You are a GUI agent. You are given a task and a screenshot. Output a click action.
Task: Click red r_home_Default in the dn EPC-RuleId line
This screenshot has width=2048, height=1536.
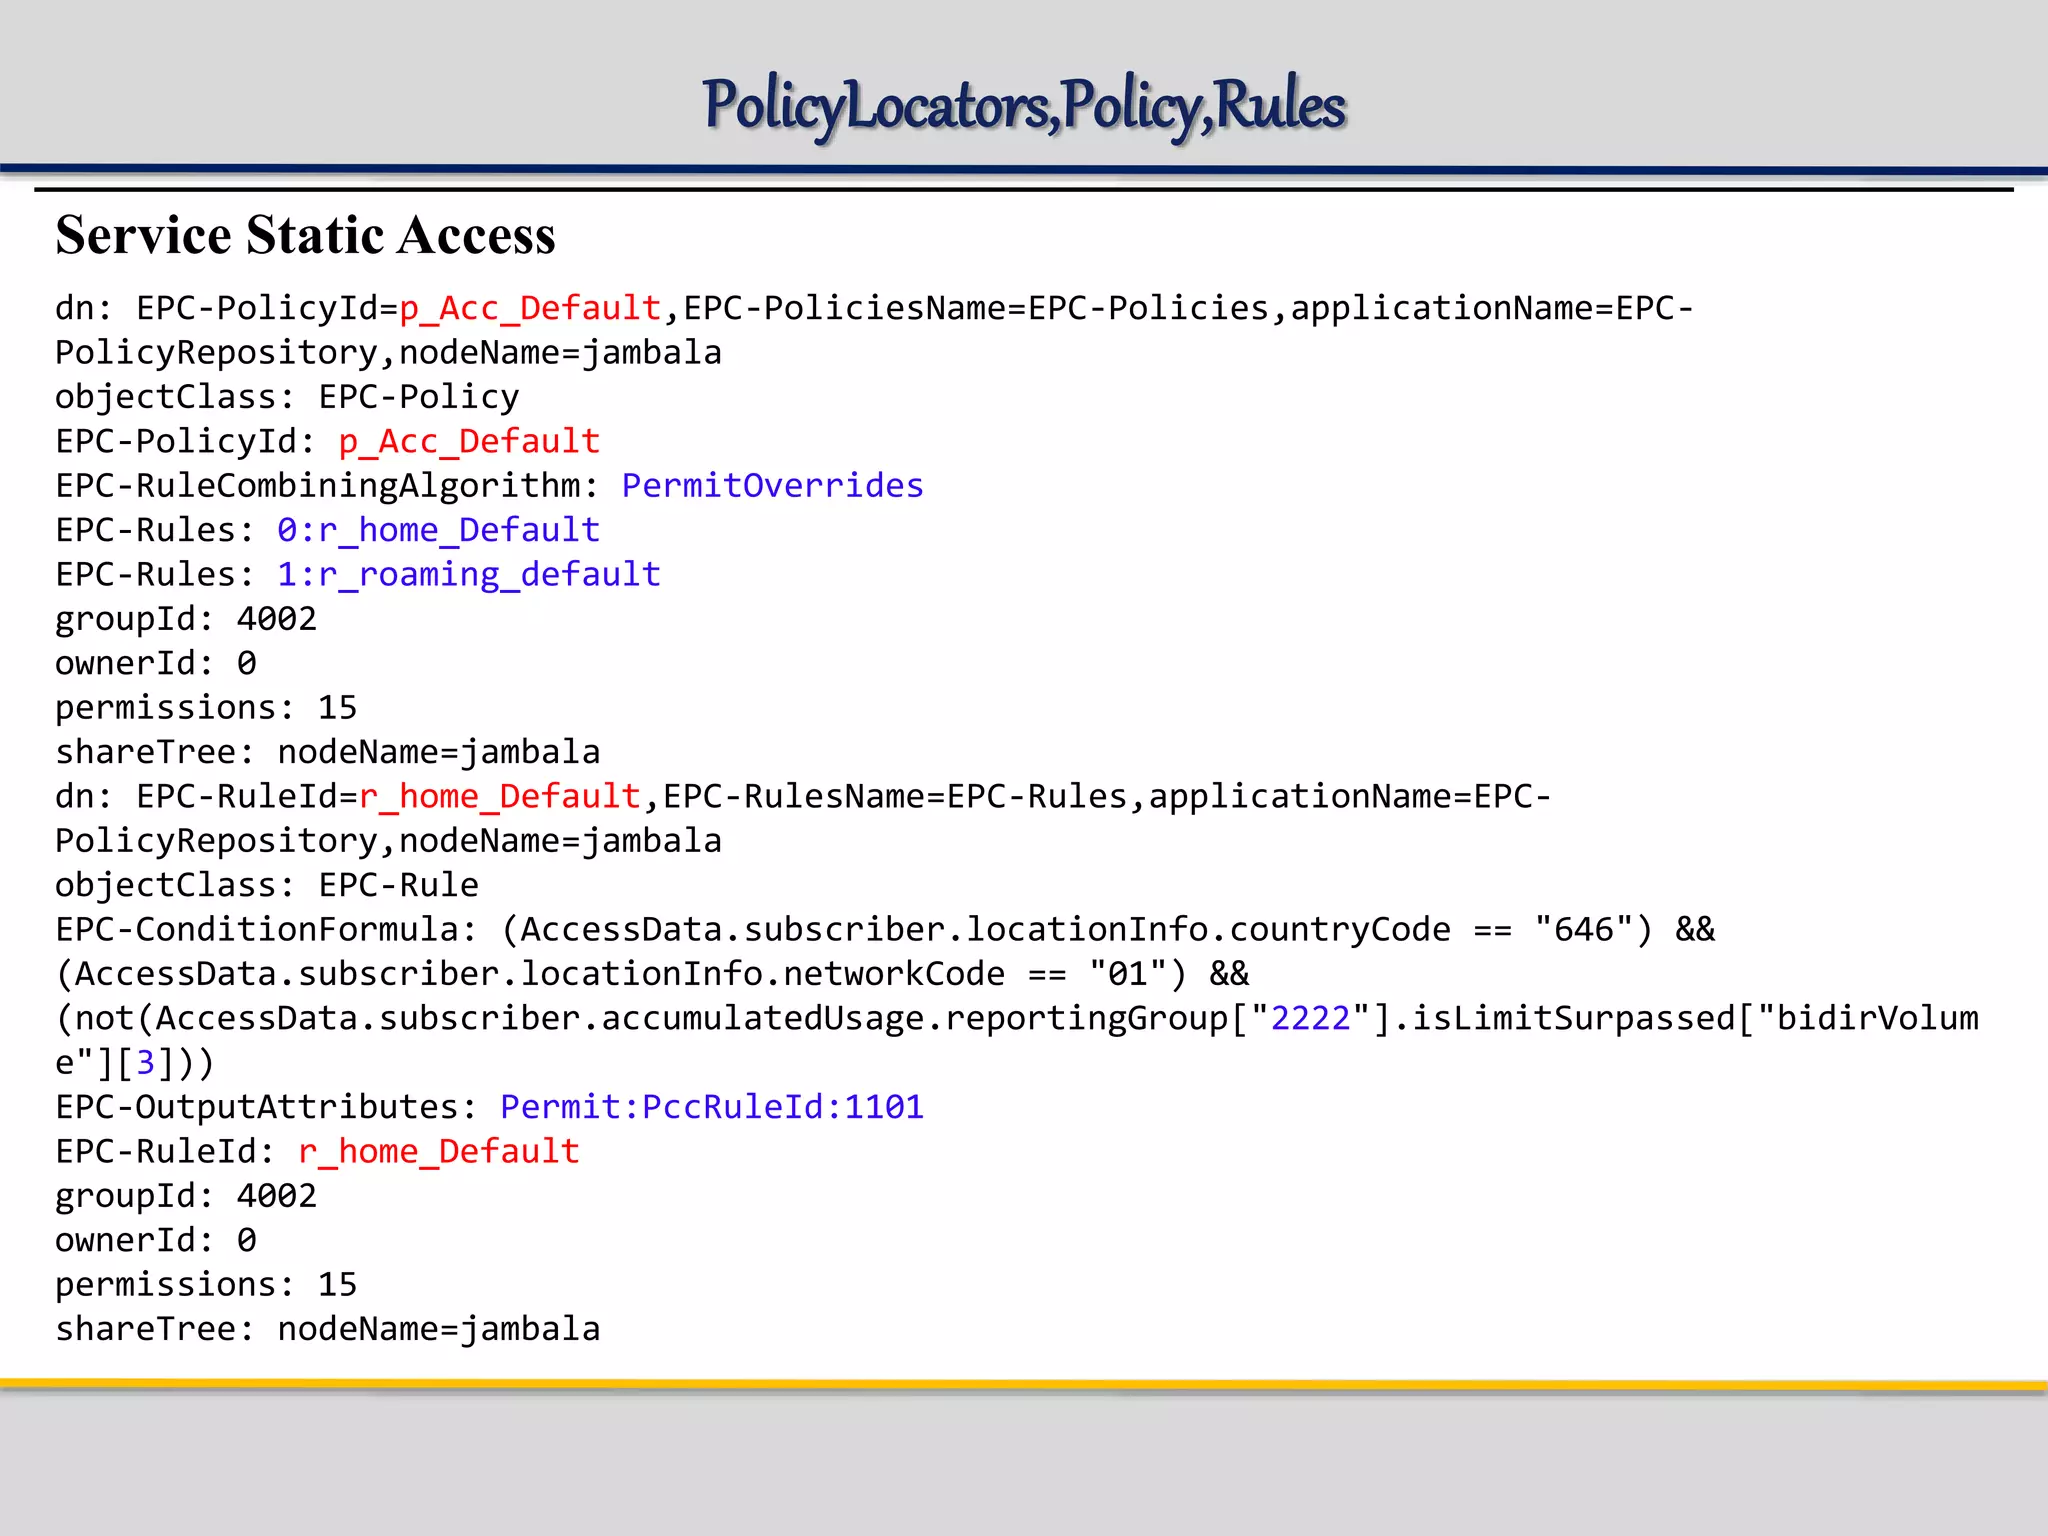pyautogui.click(x=499, y=796)
